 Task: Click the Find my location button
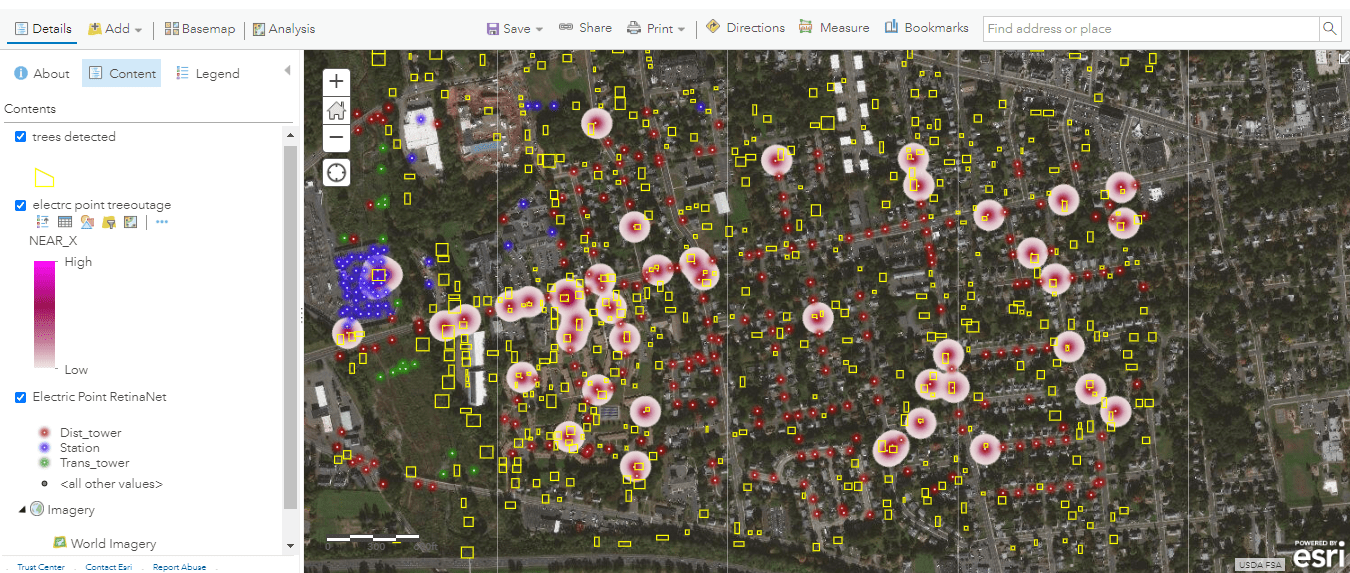pyautogui.click(x=336, y=173)
